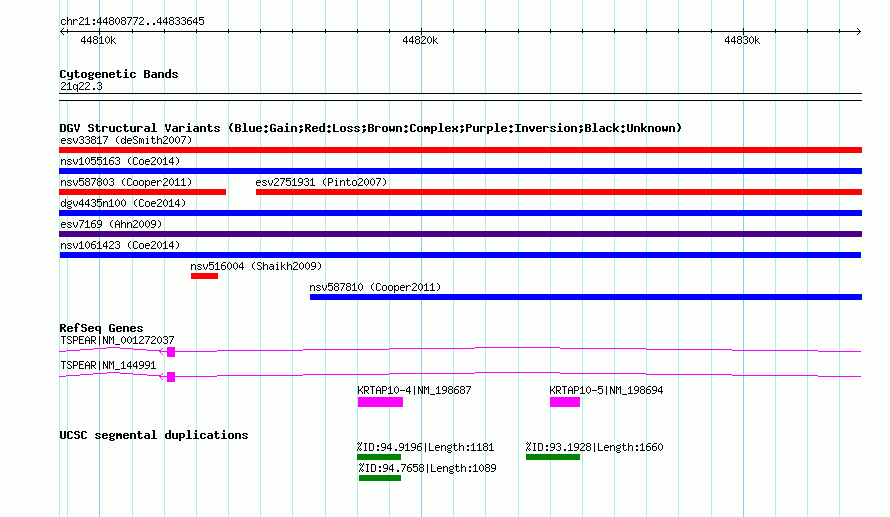Image resolution: width=890 pixels, height=517 pixels.
Task: Click the %ID:93.1928|Length:1660 duplication label
Action: [x=594, y=447]
